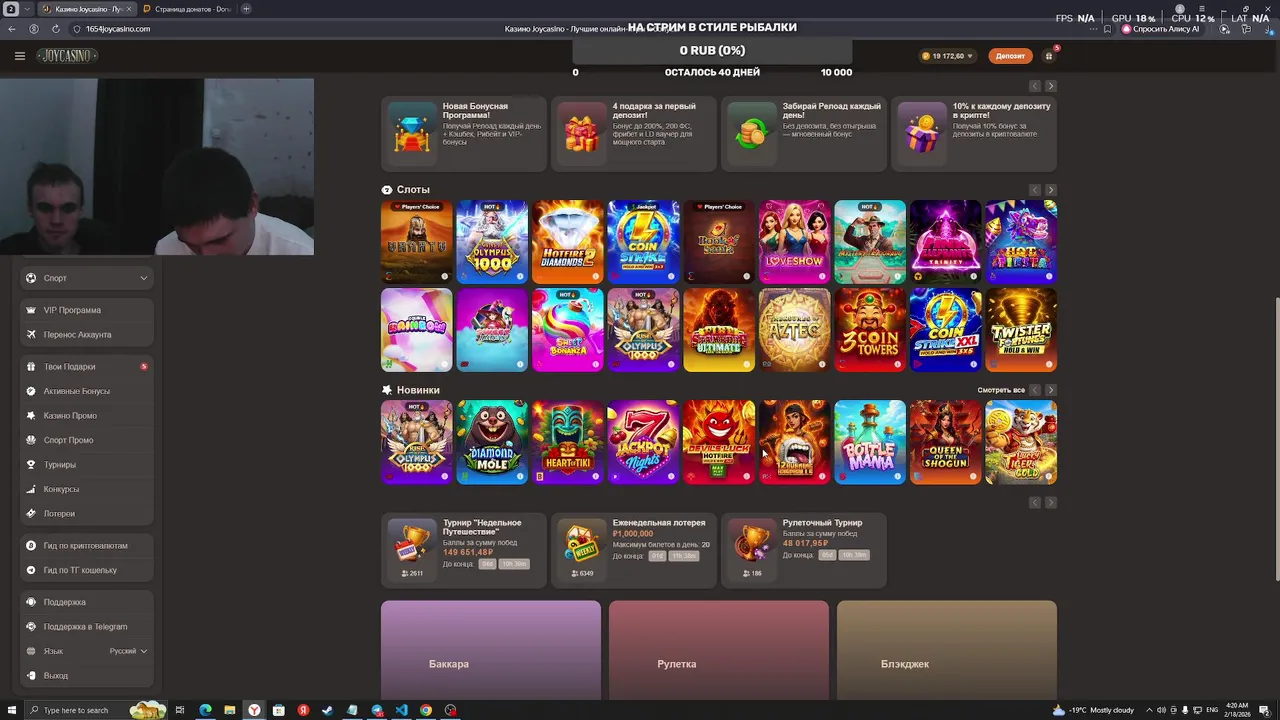This screenshot has height=720, width=1280.
Task: Open Спорт Промо sidebar item
Action: [87, 440]
